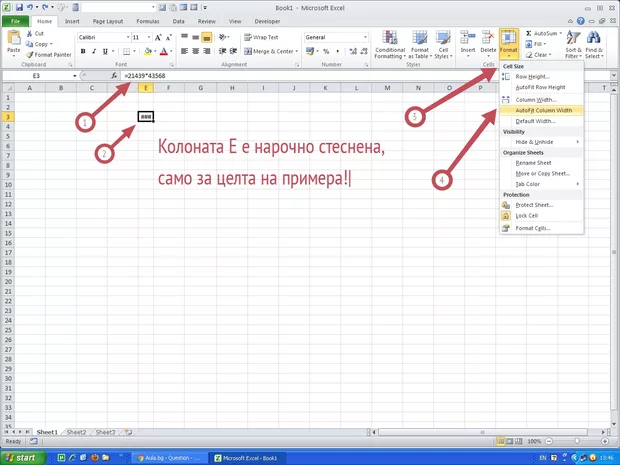
Task: Switch to the Insert ribbon tab
Action: pyautogui.click(x=72, y=21)
